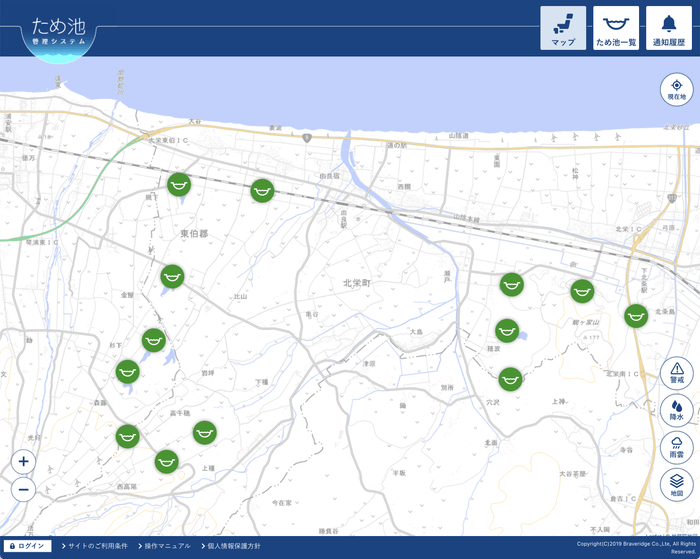Select pond marker right of 瀬戸

[512, 285]
